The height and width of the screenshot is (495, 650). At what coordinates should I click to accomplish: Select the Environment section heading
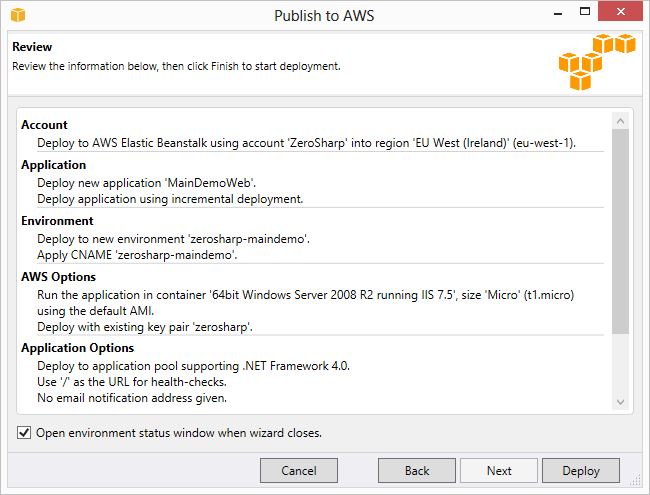coord(57,221)
